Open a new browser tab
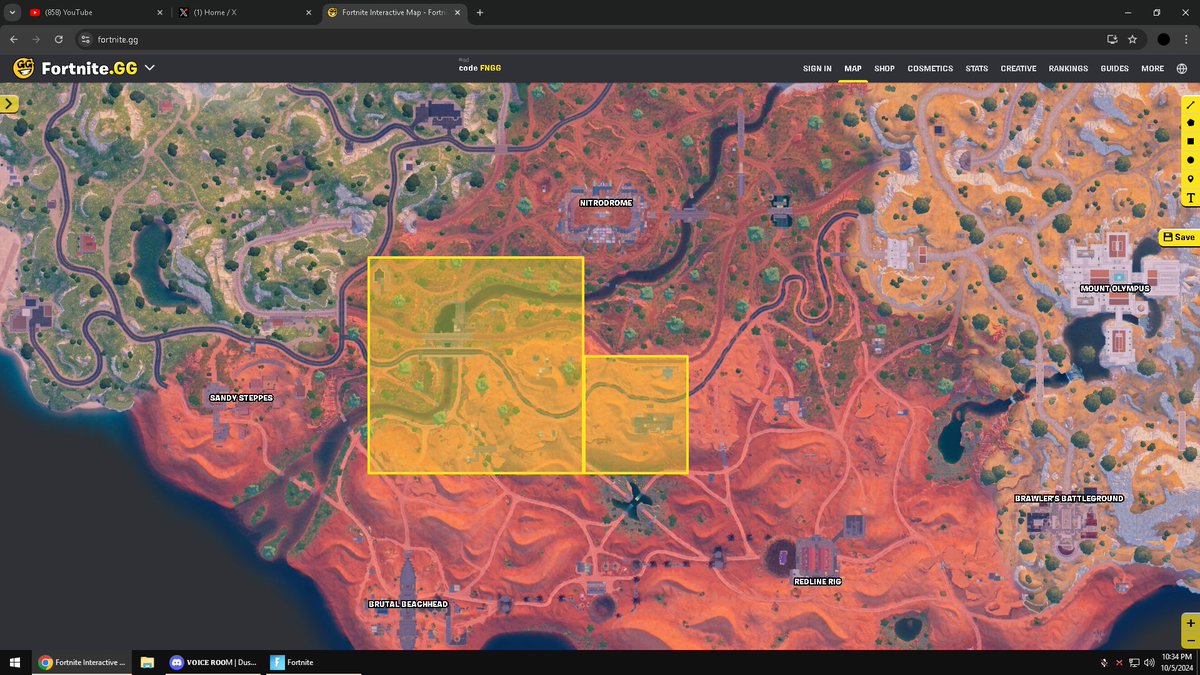 (x=480, y=12)
